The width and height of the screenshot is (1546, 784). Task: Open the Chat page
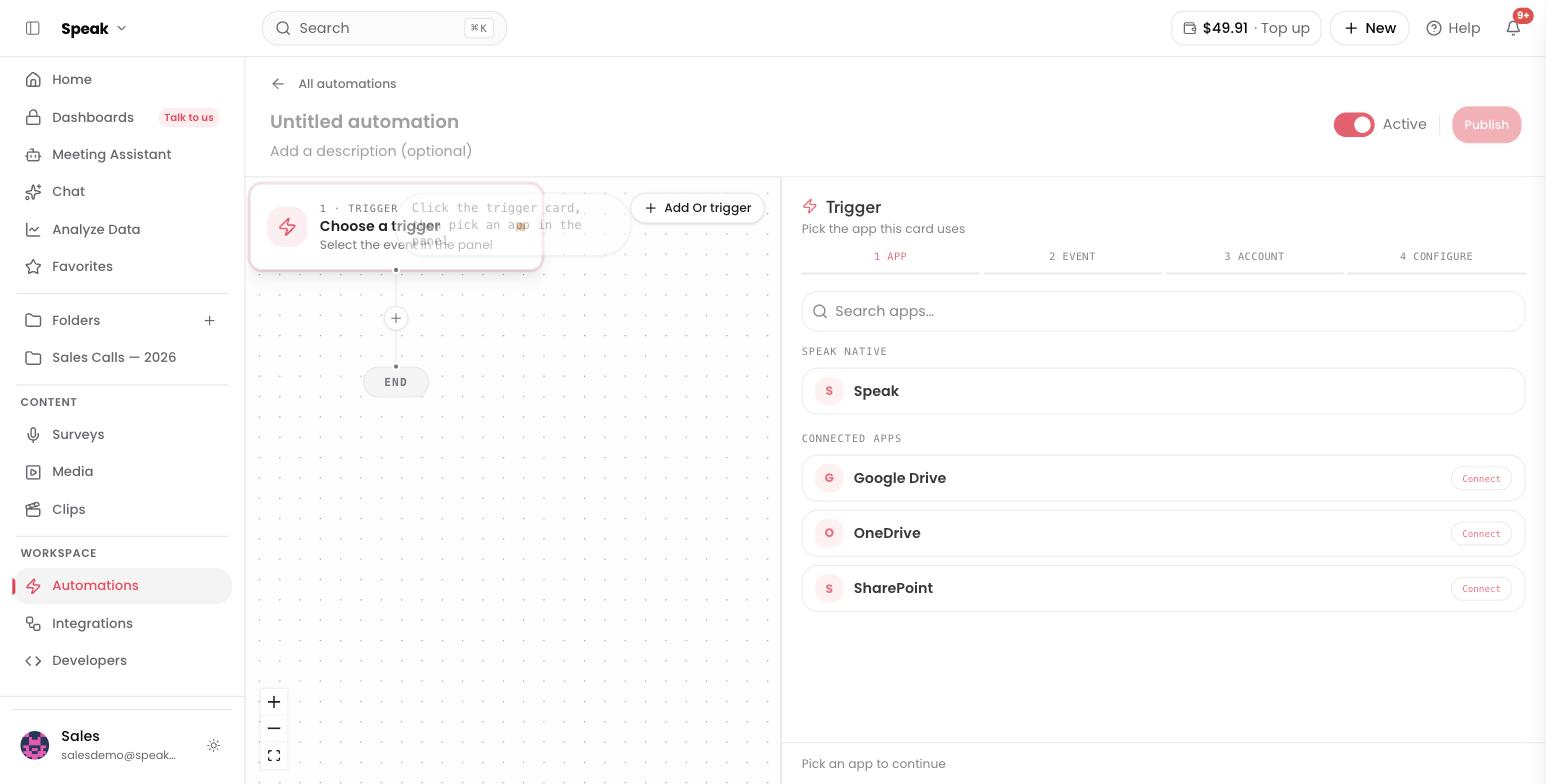click(122, 191)
